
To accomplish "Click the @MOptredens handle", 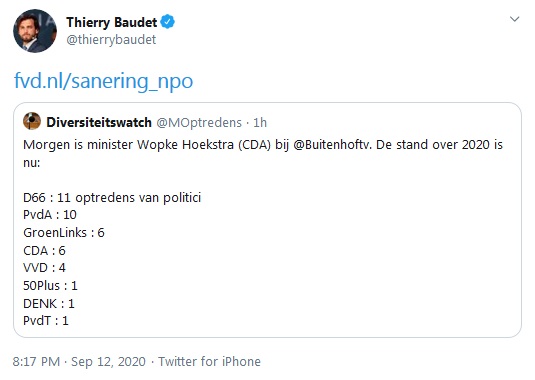I will (199, 122).
